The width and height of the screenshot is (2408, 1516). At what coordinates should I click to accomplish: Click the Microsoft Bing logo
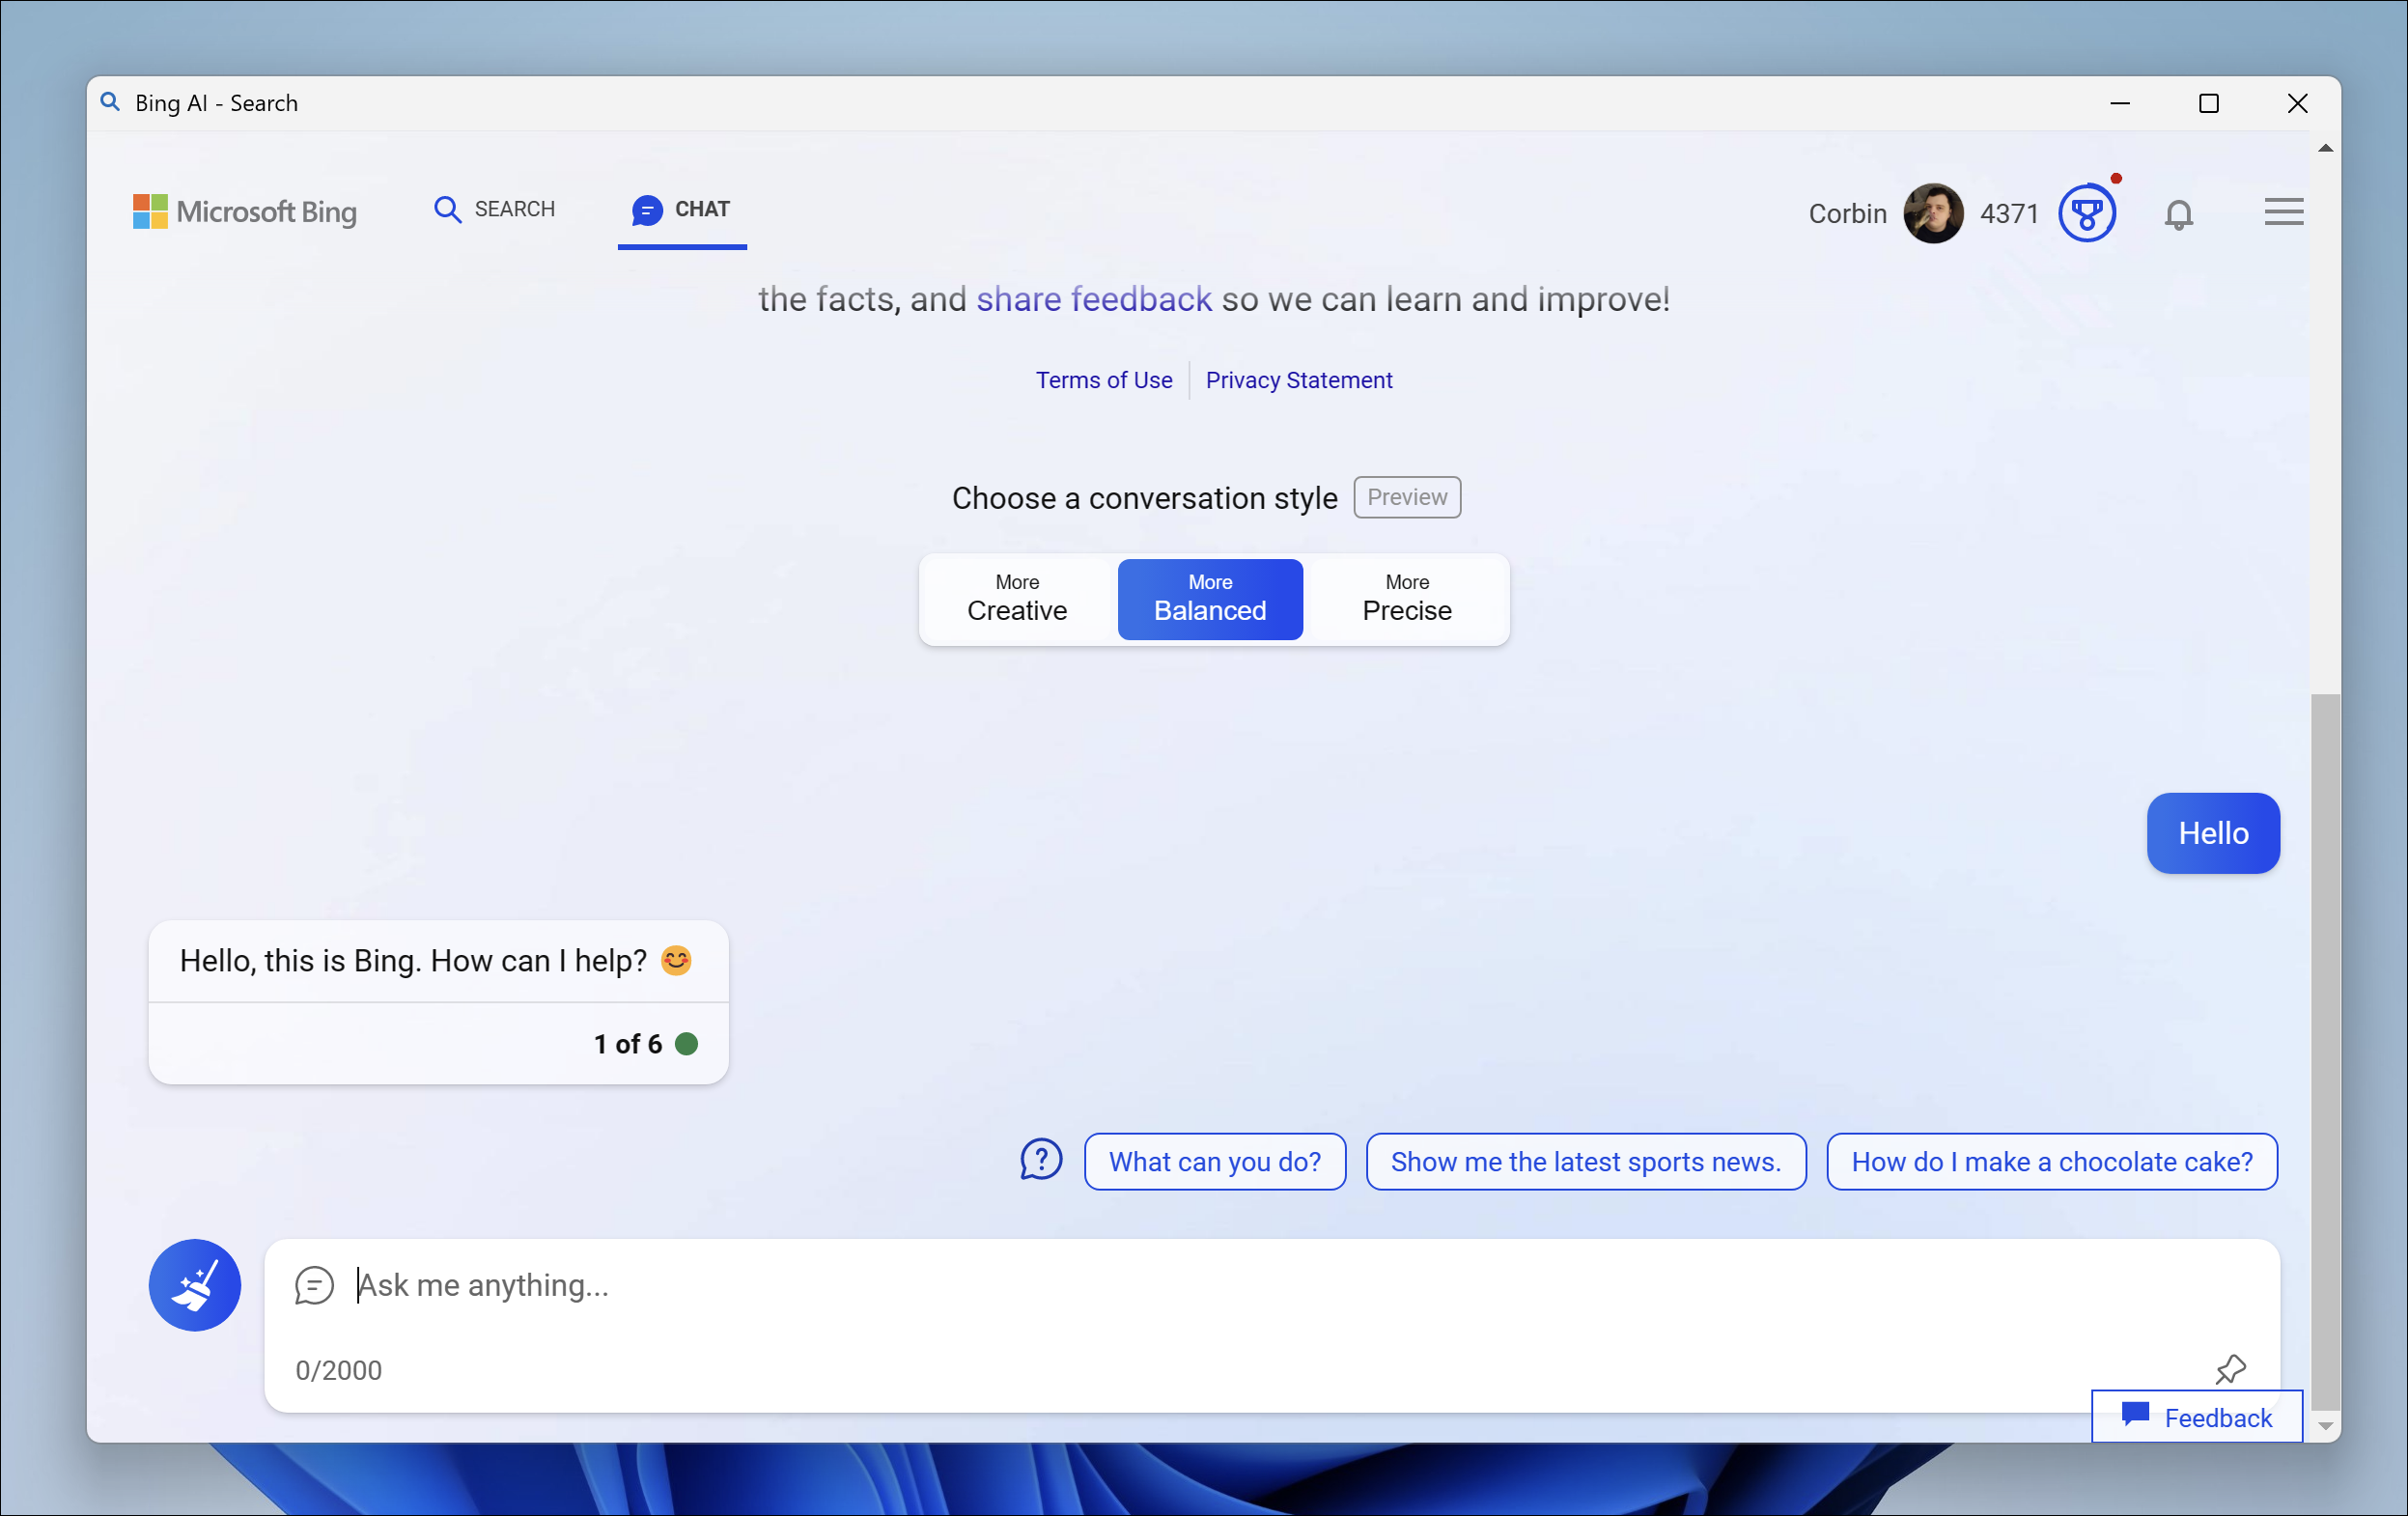(245, 211)
